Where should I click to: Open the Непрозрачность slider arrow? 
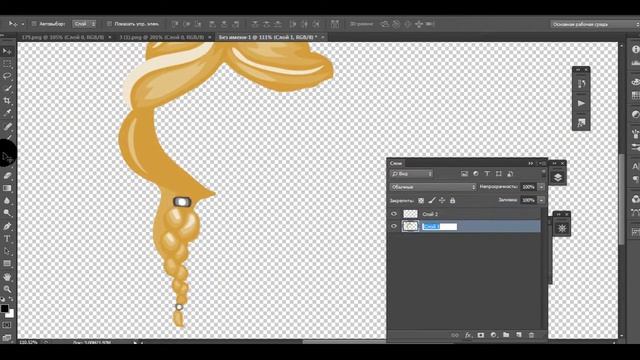pos(542,187)
